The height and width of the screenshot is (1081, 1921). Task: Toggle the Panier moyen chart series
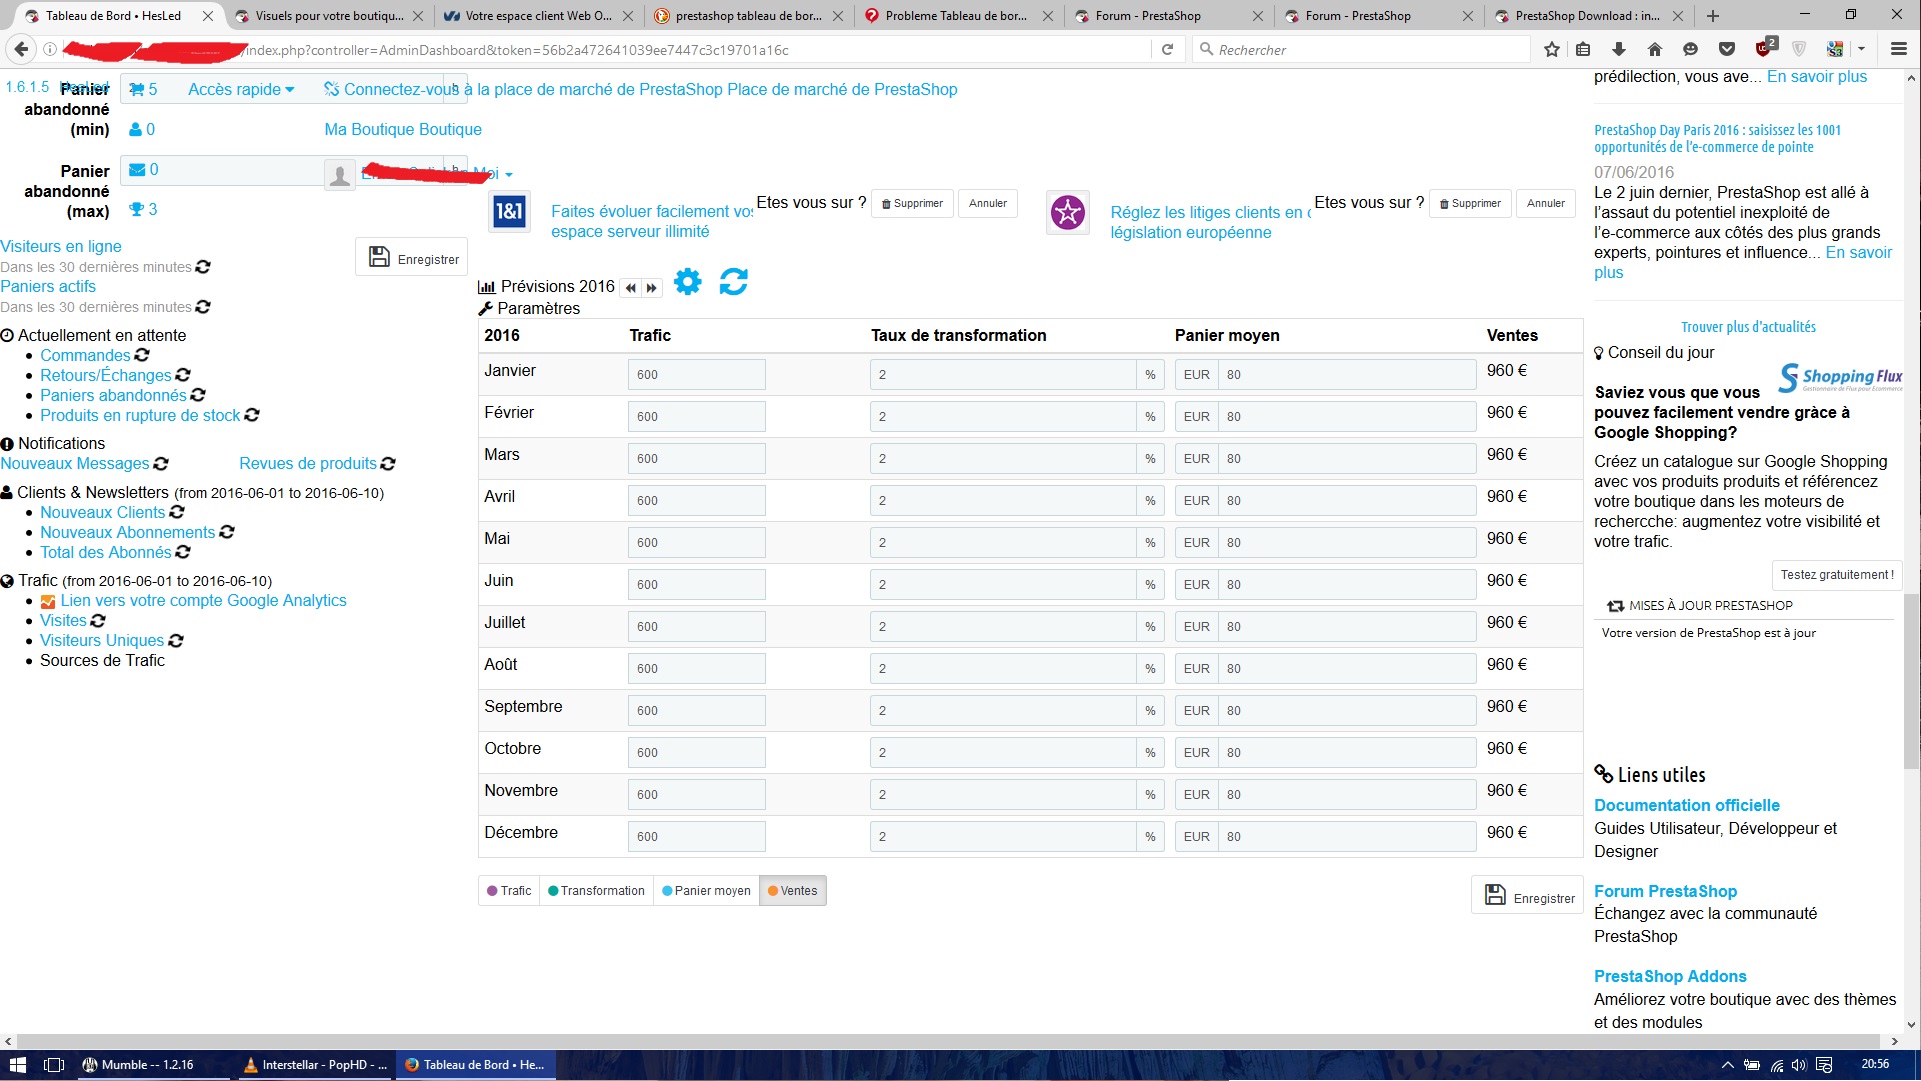pos(706,891)
